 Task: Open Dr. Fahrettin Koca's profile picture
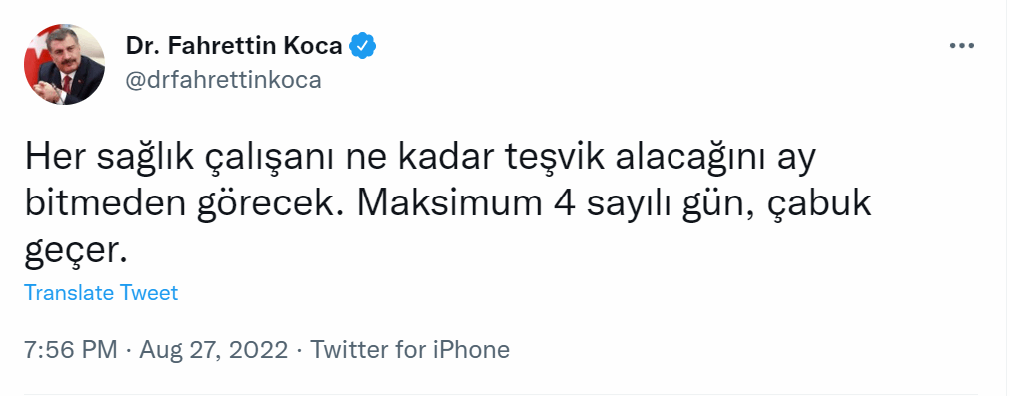coord(64,64)
